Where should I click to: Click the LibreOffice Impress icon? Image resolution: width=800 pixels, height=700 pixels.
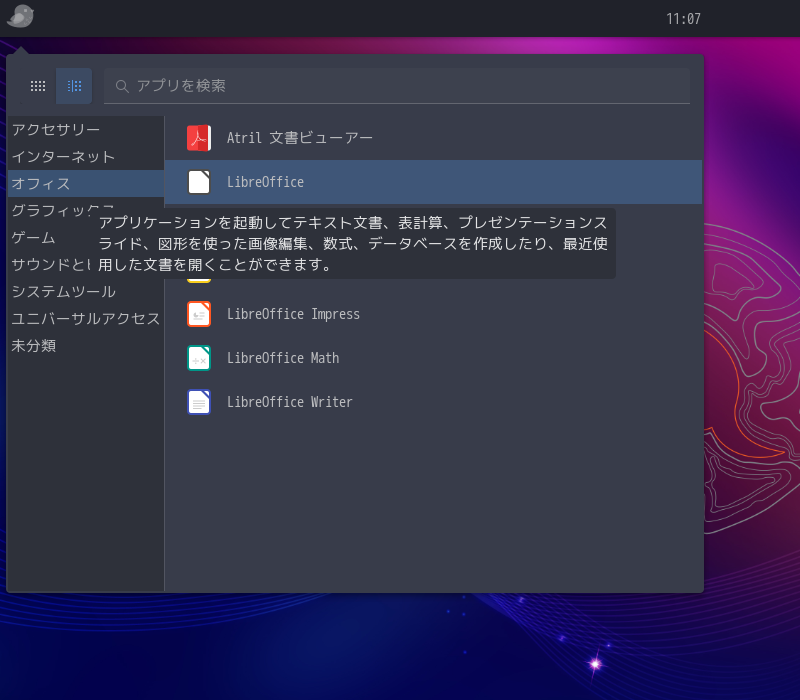[199, 314]
